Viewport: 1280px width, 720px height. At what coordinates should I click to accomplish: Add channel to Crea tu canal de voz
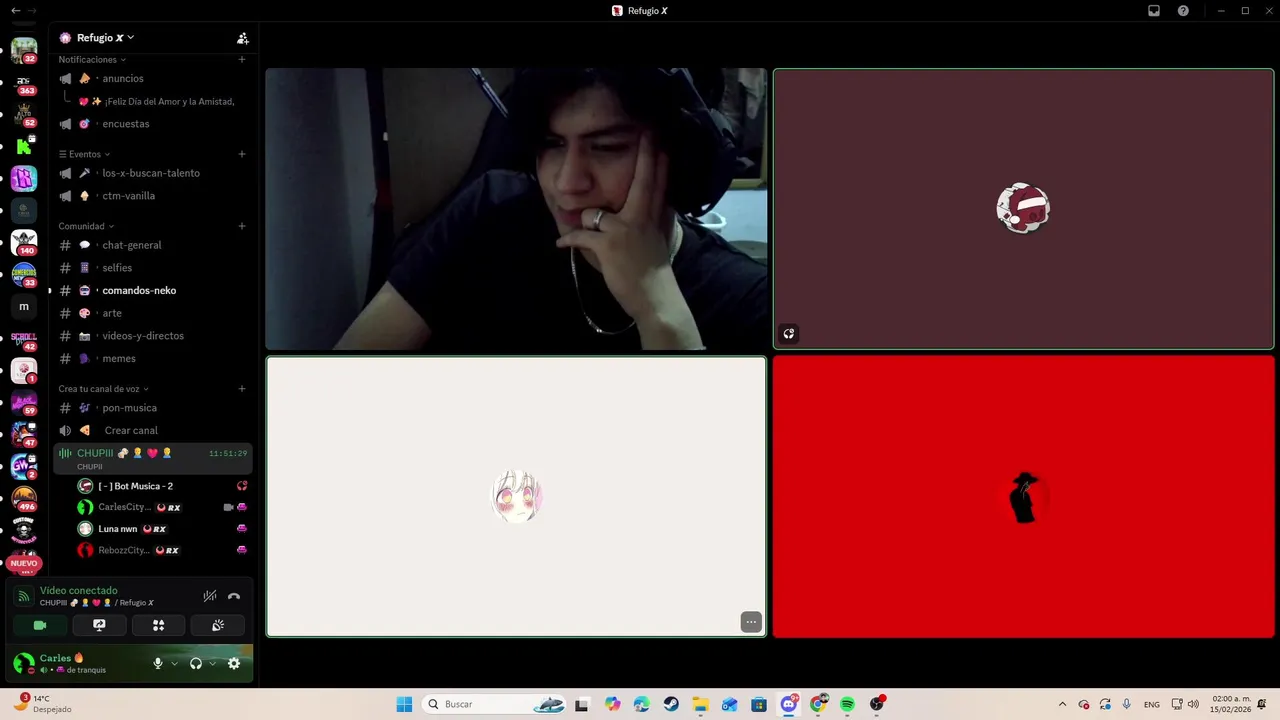click(242, 389)
